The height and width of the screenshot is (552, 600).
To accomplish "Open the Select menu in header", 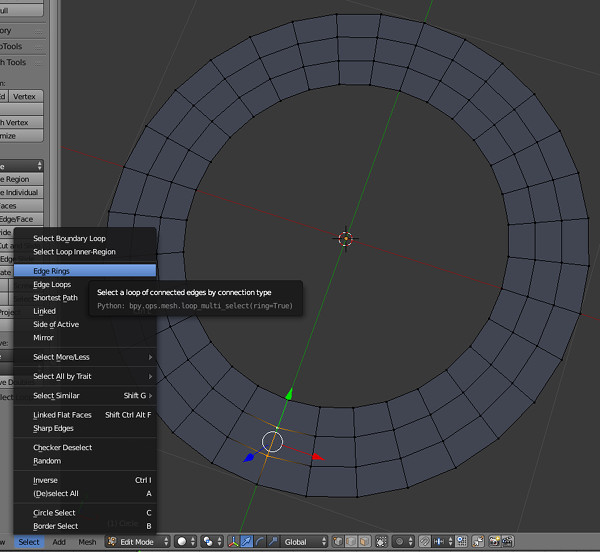I will (29, 542).
